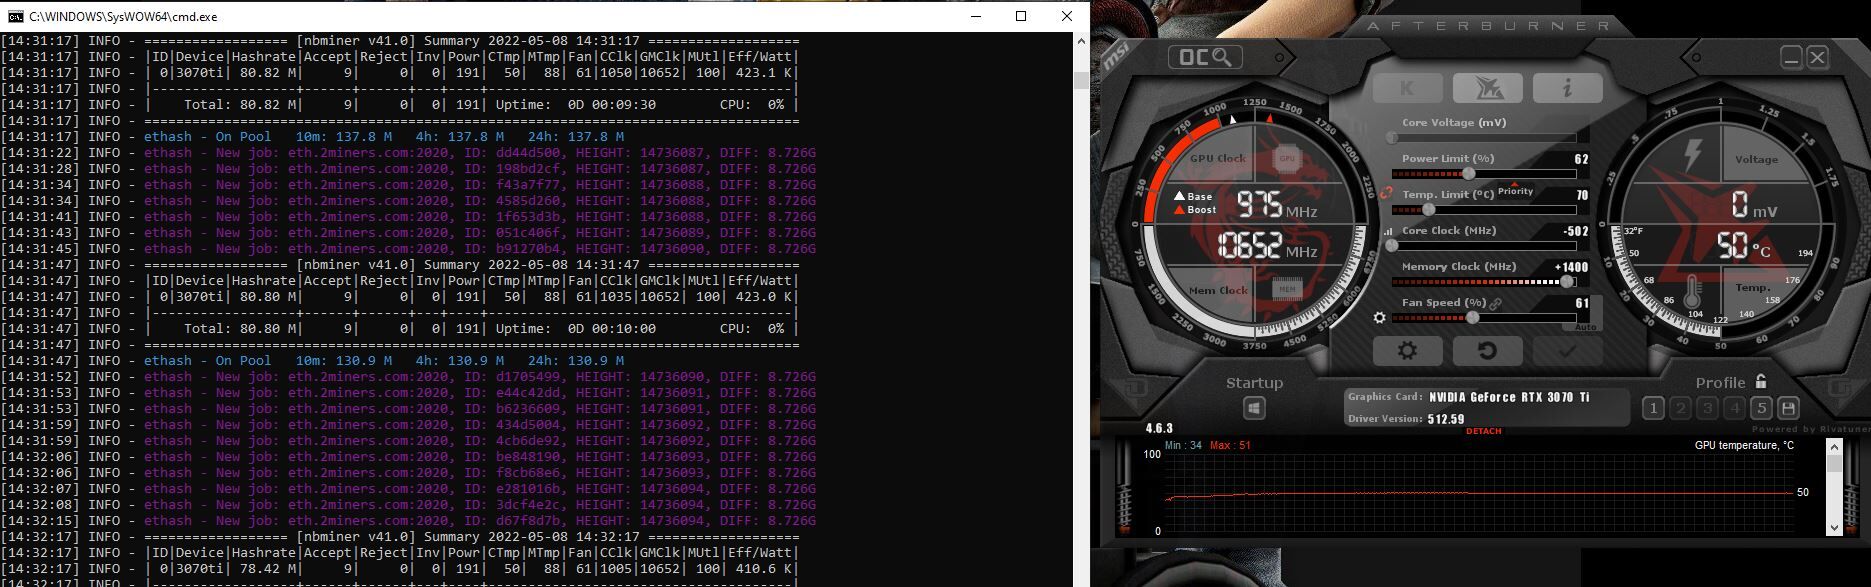Toggle power and temp limit link icon
Image resolution: width=1871 pixels, height=587 pixels.
tap(1385, 193)
